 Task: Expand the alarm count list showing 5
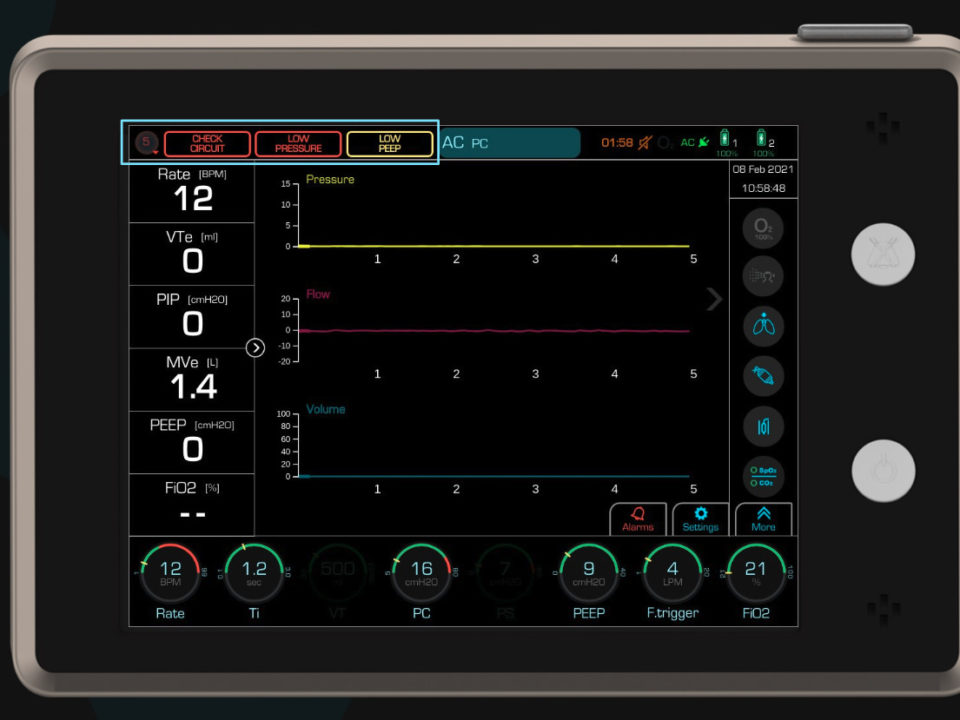click(x=147, y=143)
